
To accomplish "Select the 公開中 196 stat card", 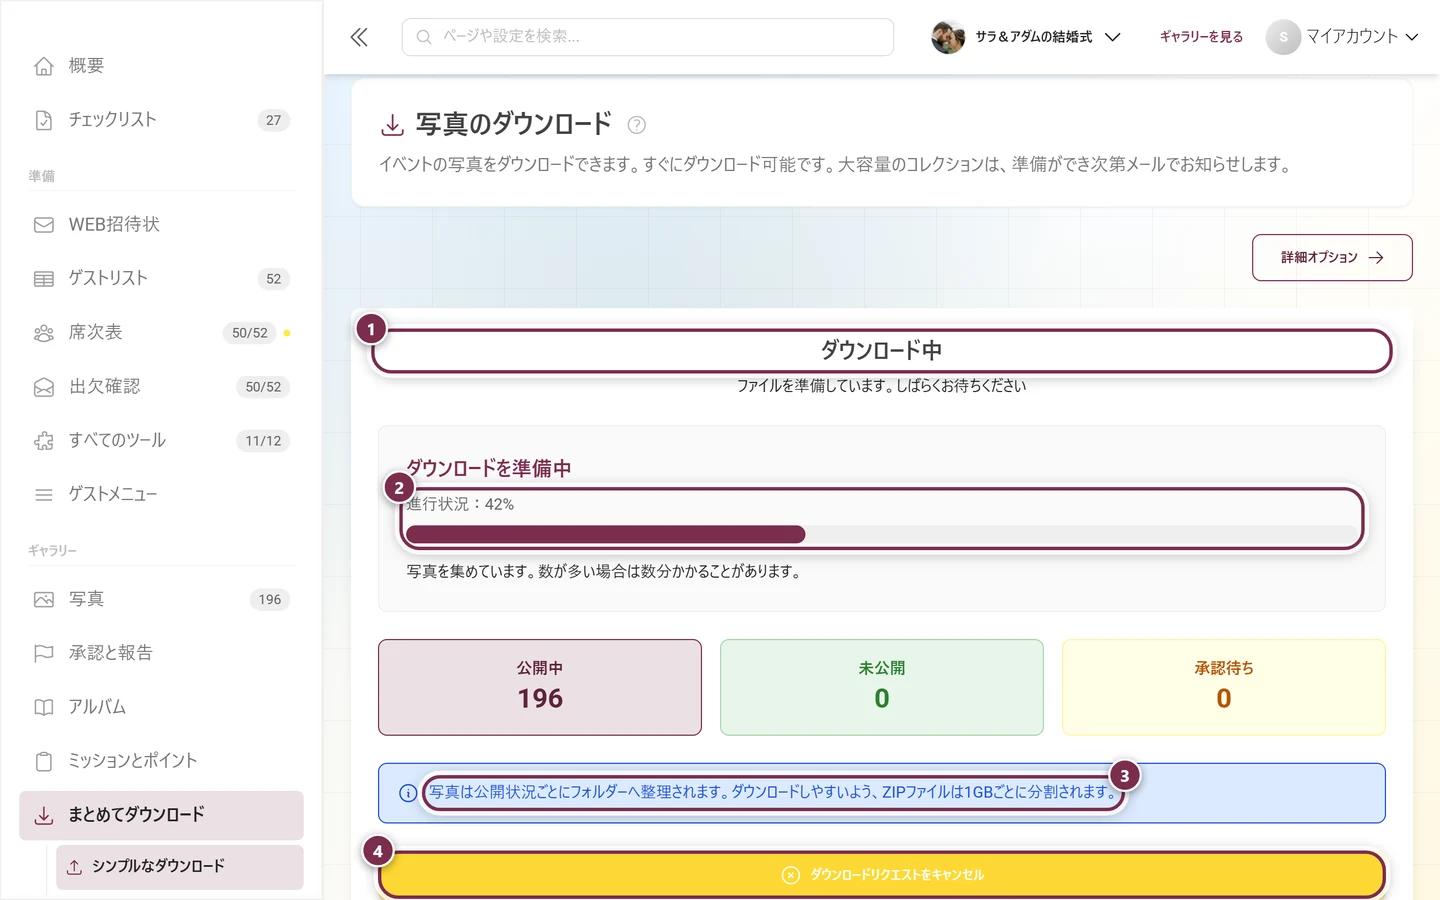I will tap(540, 688).
